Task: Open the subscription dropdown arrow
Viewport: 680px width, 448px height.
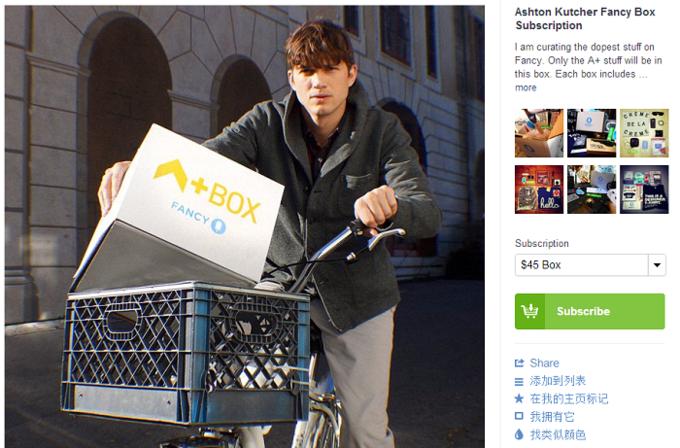Action: click(657, 265)
